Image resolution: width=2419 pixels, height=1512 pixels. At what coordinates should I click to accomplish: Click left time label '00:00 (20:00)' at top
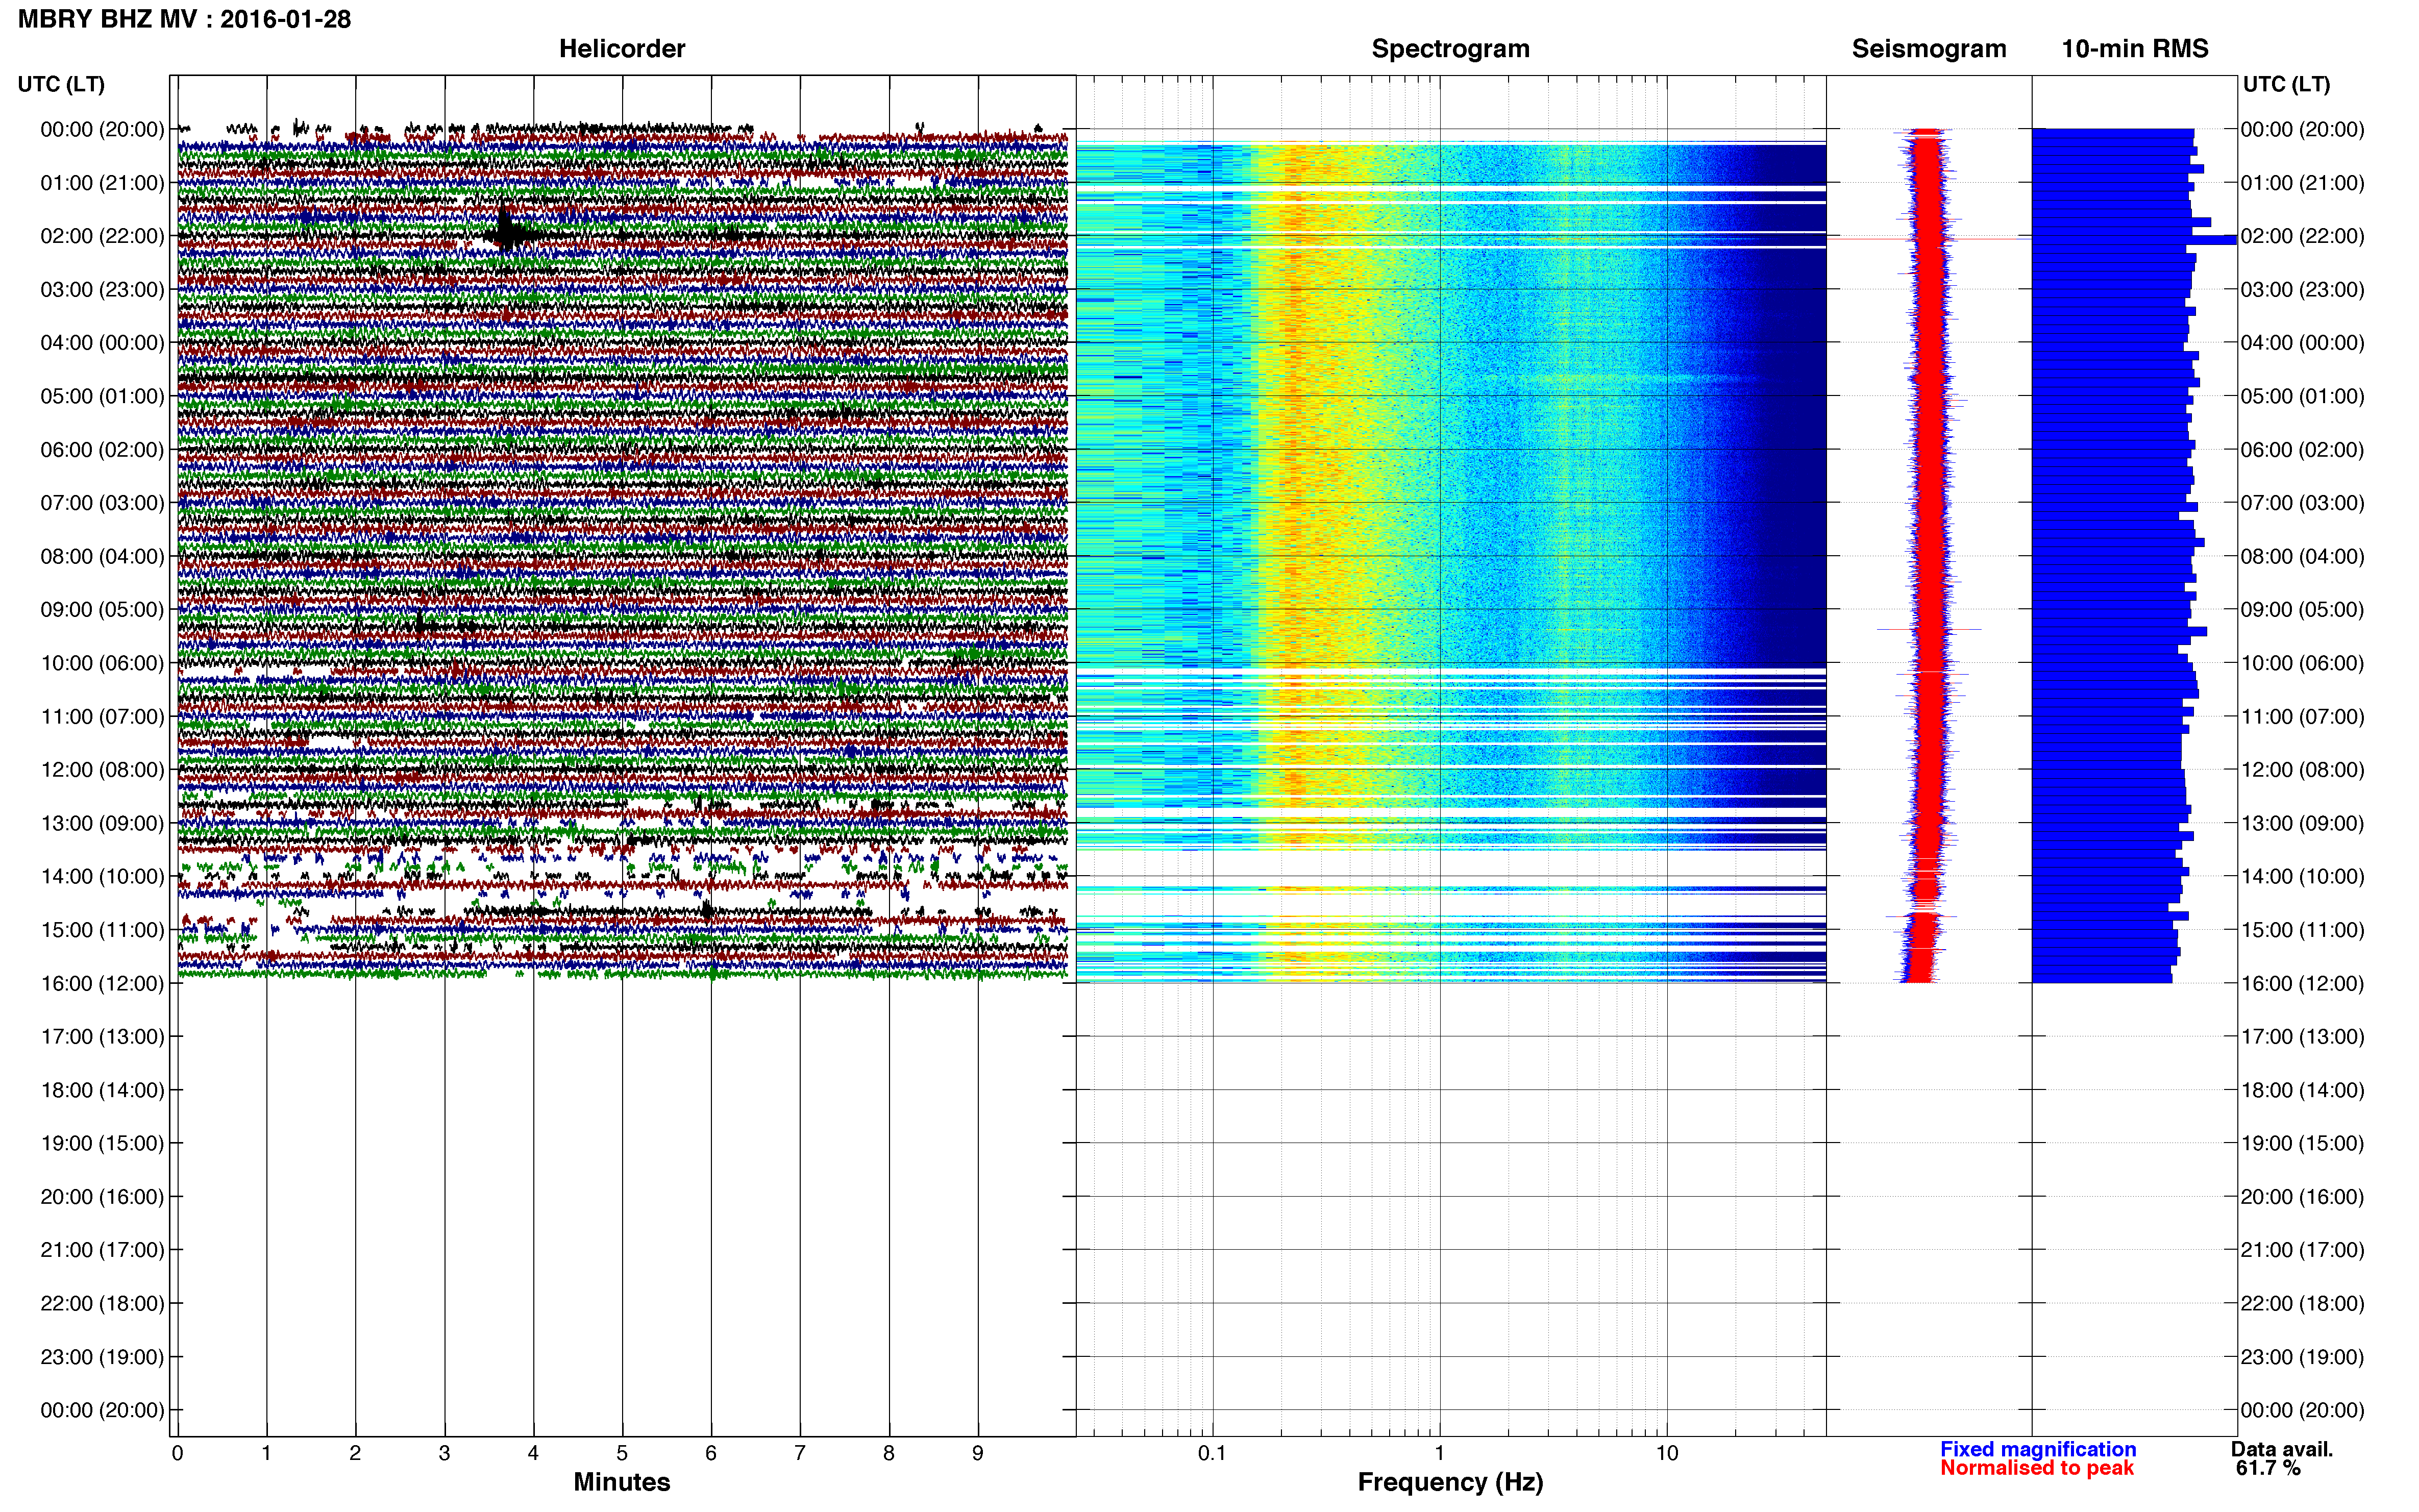(102, 129)
